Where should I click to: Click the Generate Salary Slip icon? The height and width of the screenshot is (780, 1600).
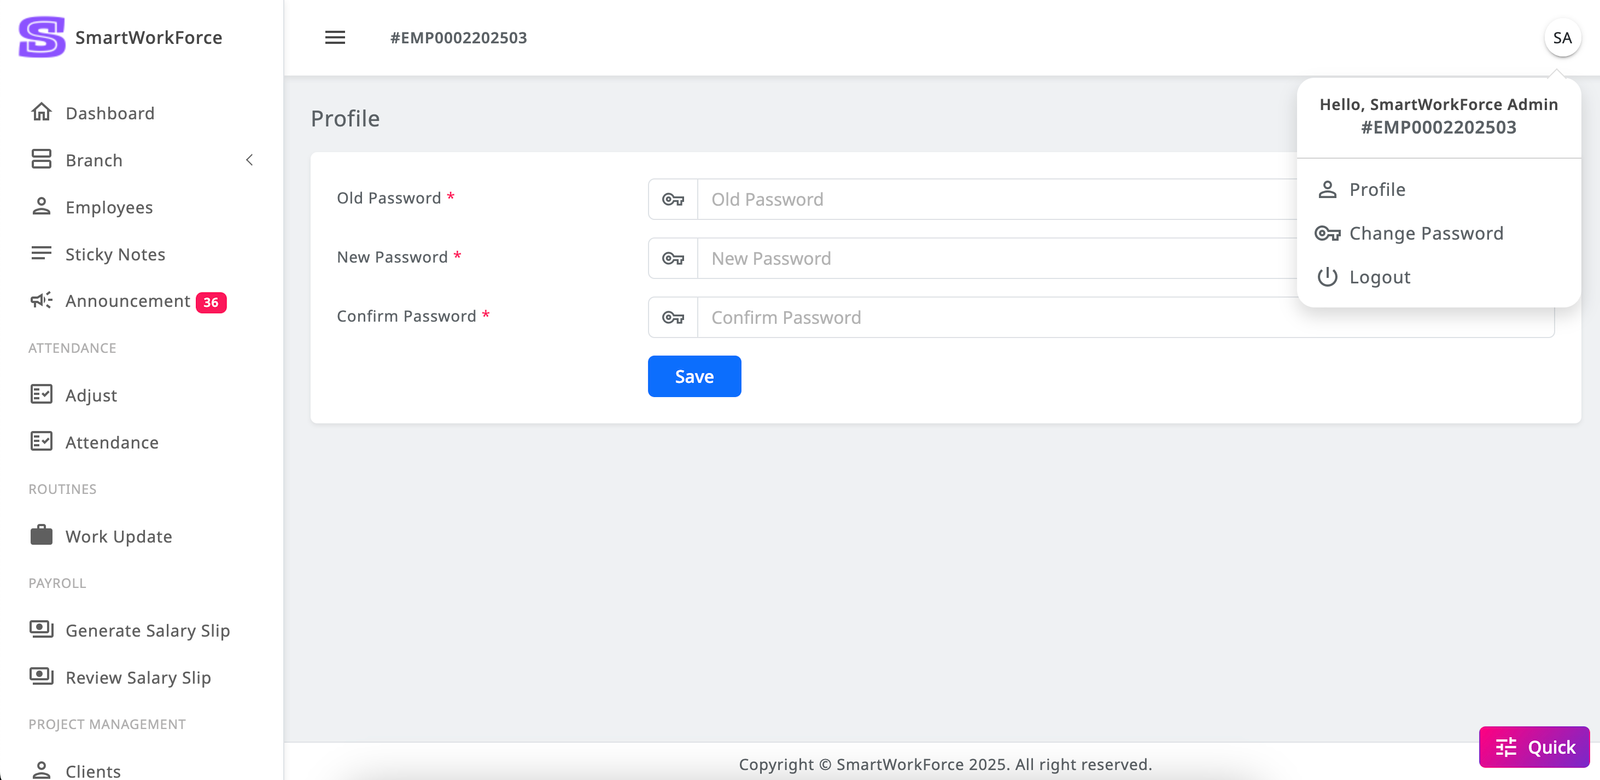[x=41, y=630]
